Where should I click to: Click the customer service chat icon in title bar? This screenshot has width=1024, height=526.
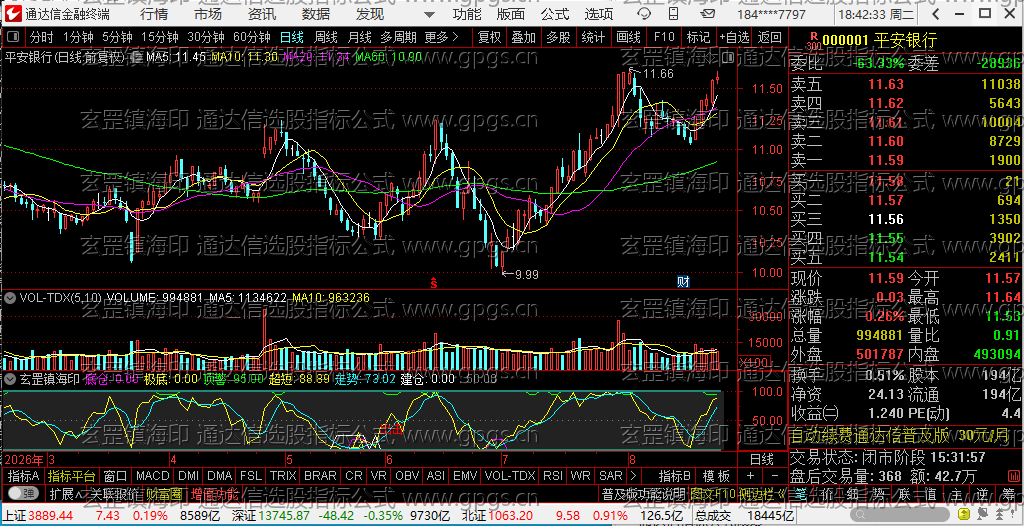[644, 14]
